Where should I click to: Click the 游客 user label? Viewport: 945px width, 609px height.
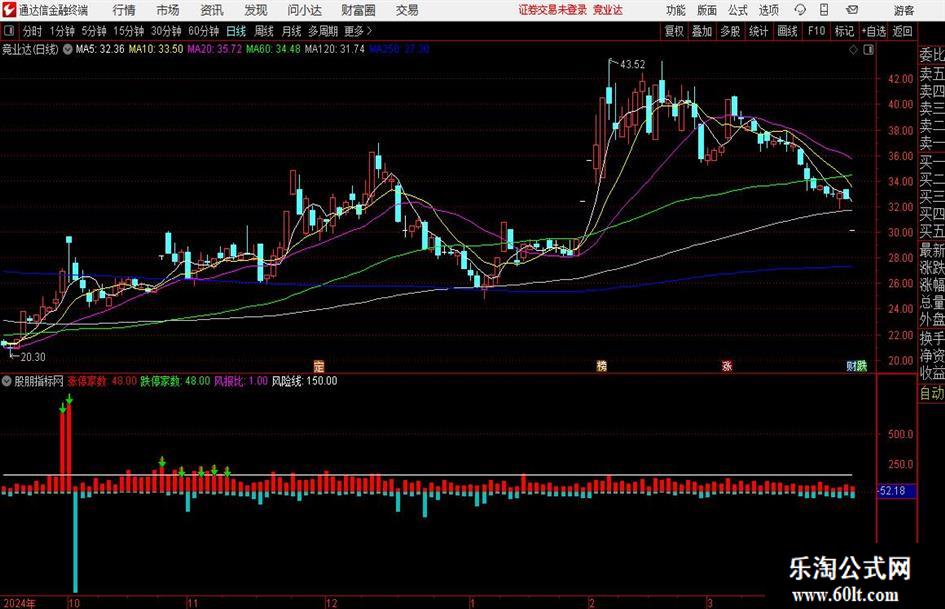coord(904,10)
